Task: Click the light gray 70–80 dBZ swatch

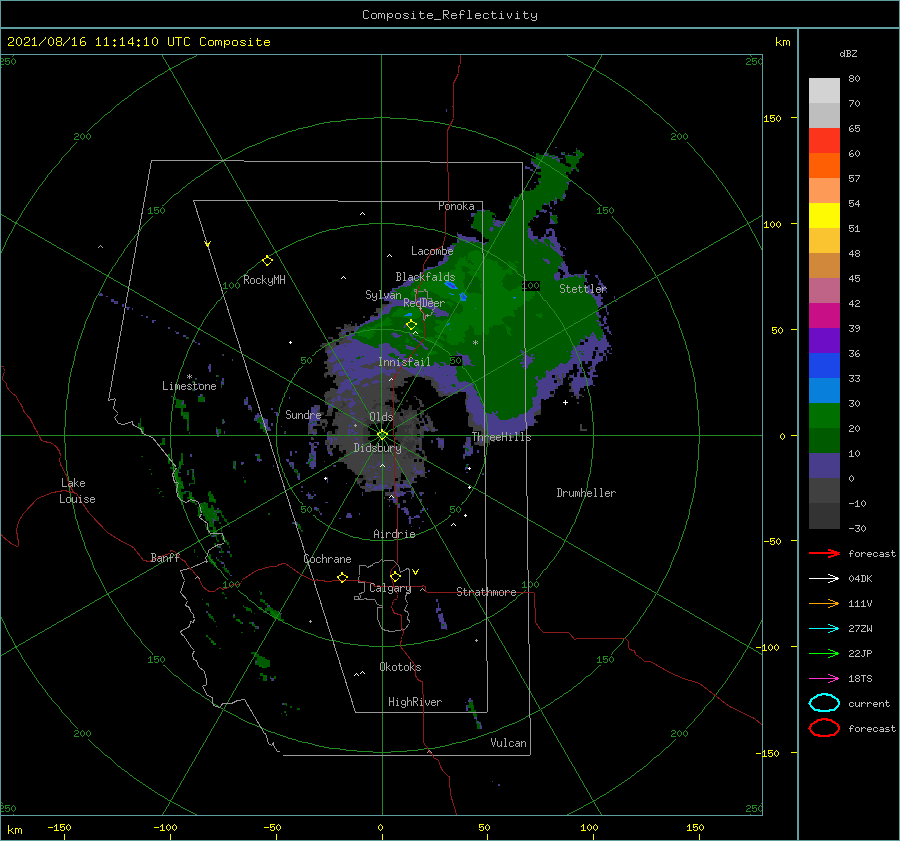Action: point(824,91)
